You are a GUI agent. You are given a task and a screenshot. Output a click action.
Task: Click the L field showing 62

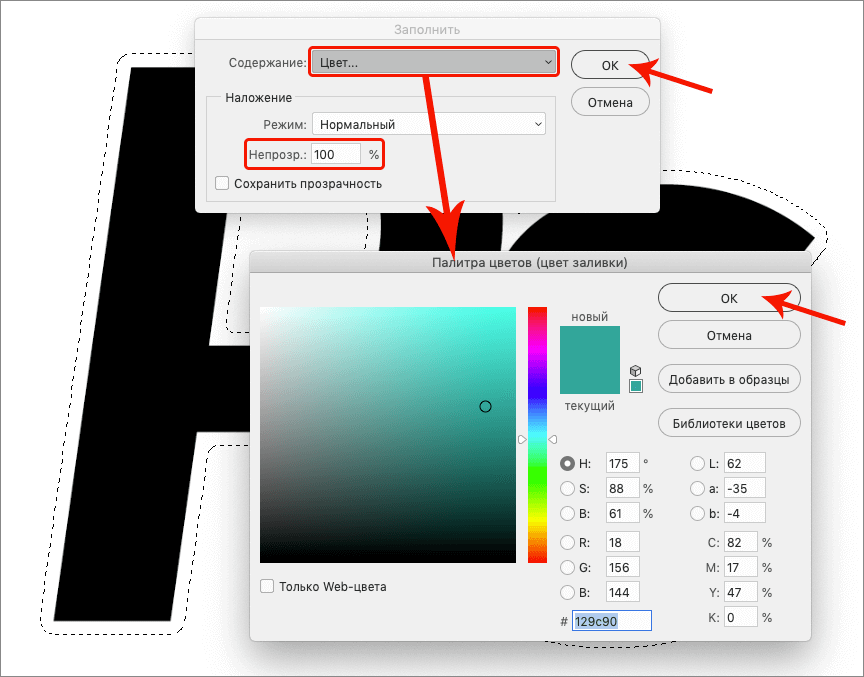pos(744,463)
